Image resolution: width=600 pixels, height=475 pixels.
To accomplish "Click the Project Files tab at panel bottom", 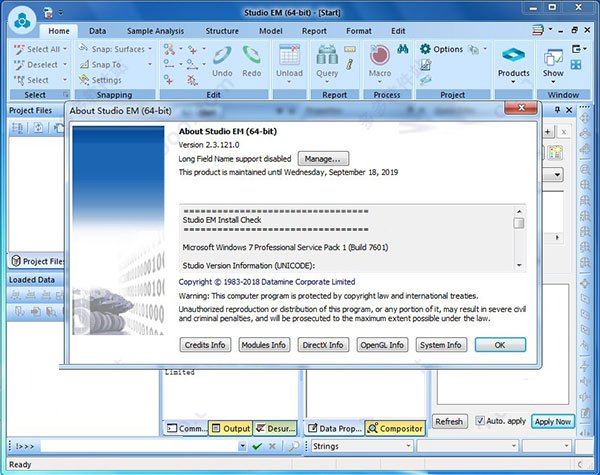I will (37, 261).
